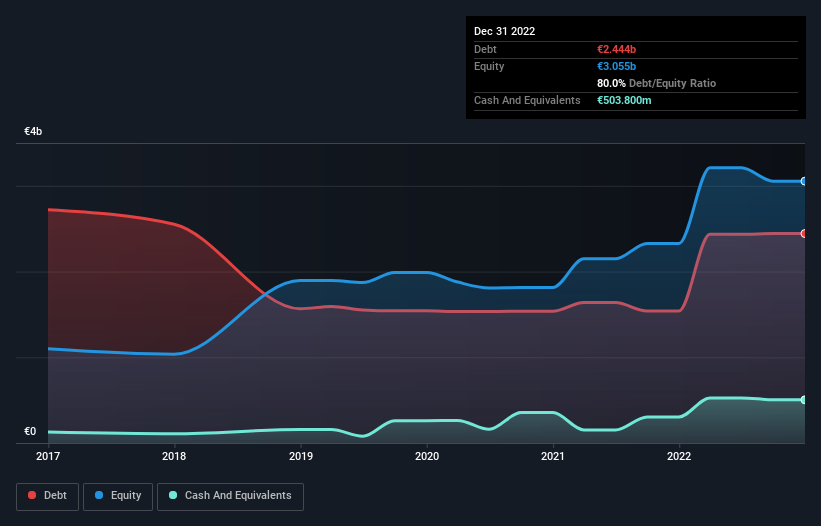821x526 pixels.
Task: Toggle the Debt legend button
Action: pyautogui.click(x=47, y=496)
